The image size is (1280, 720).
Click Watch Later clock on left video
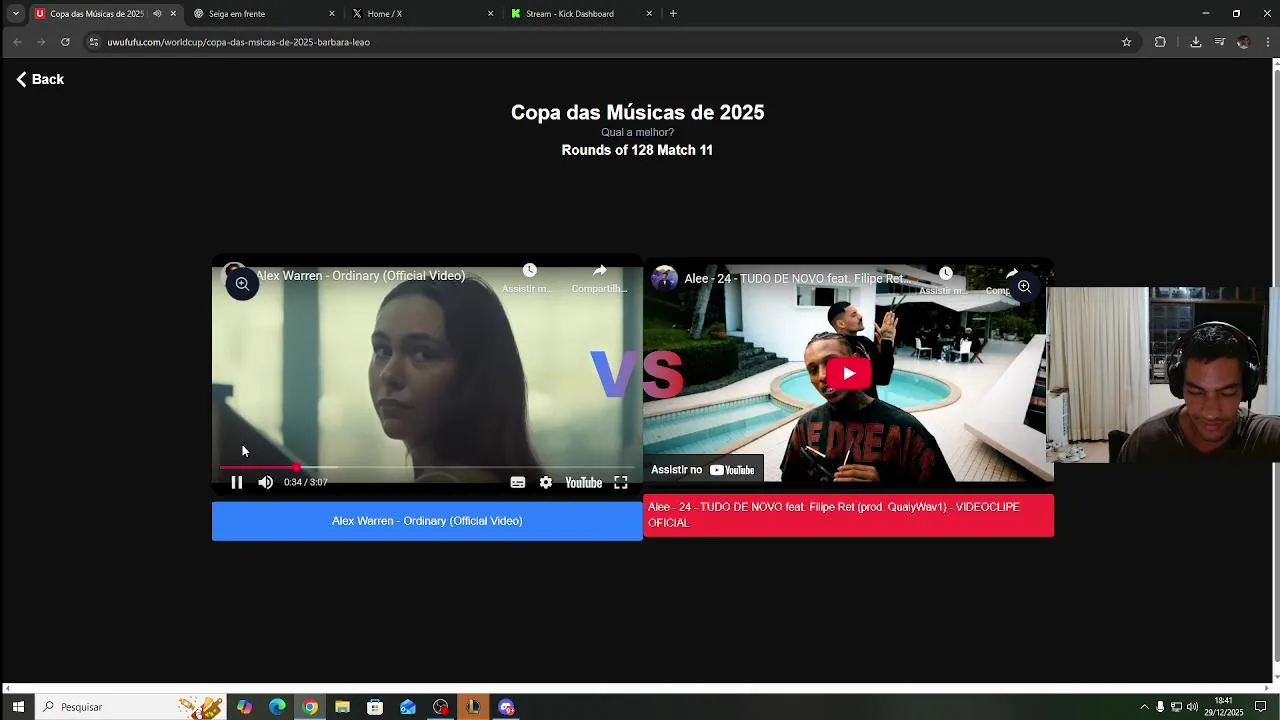(x=529, y=271)
